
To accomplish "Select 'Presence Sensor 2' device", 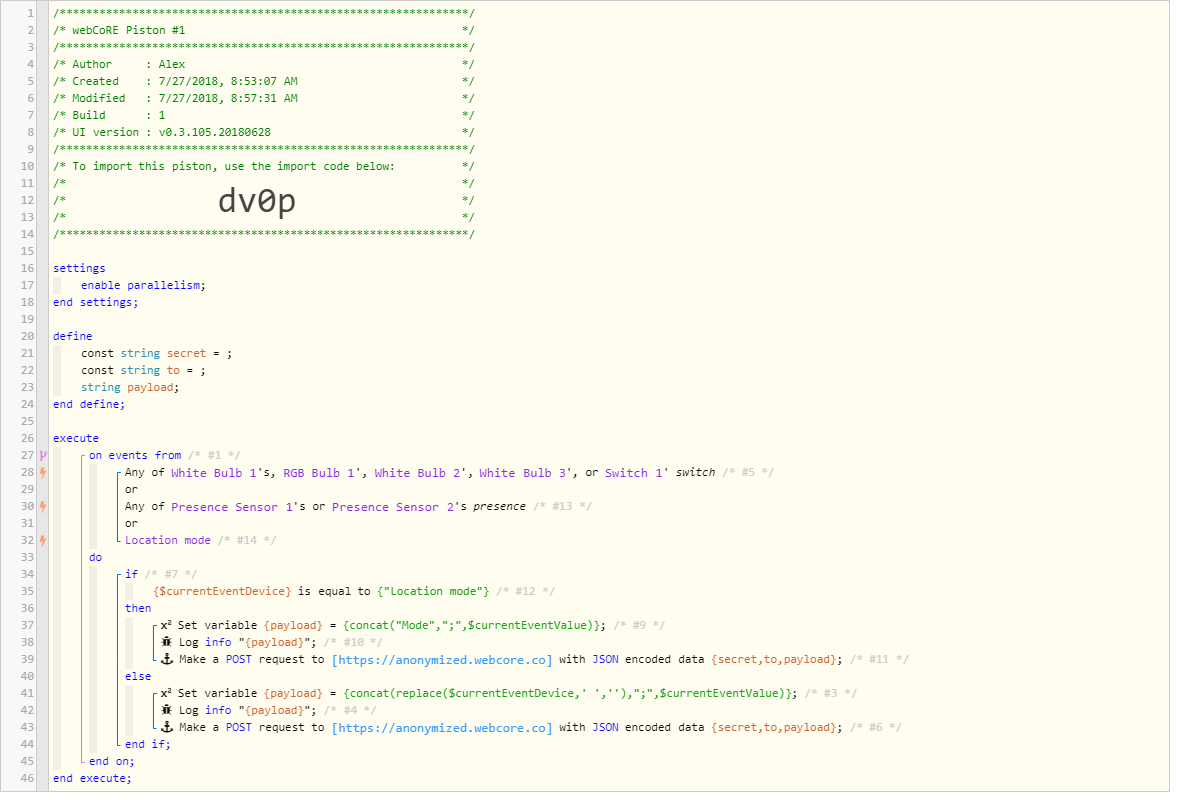I will [393, 506].
